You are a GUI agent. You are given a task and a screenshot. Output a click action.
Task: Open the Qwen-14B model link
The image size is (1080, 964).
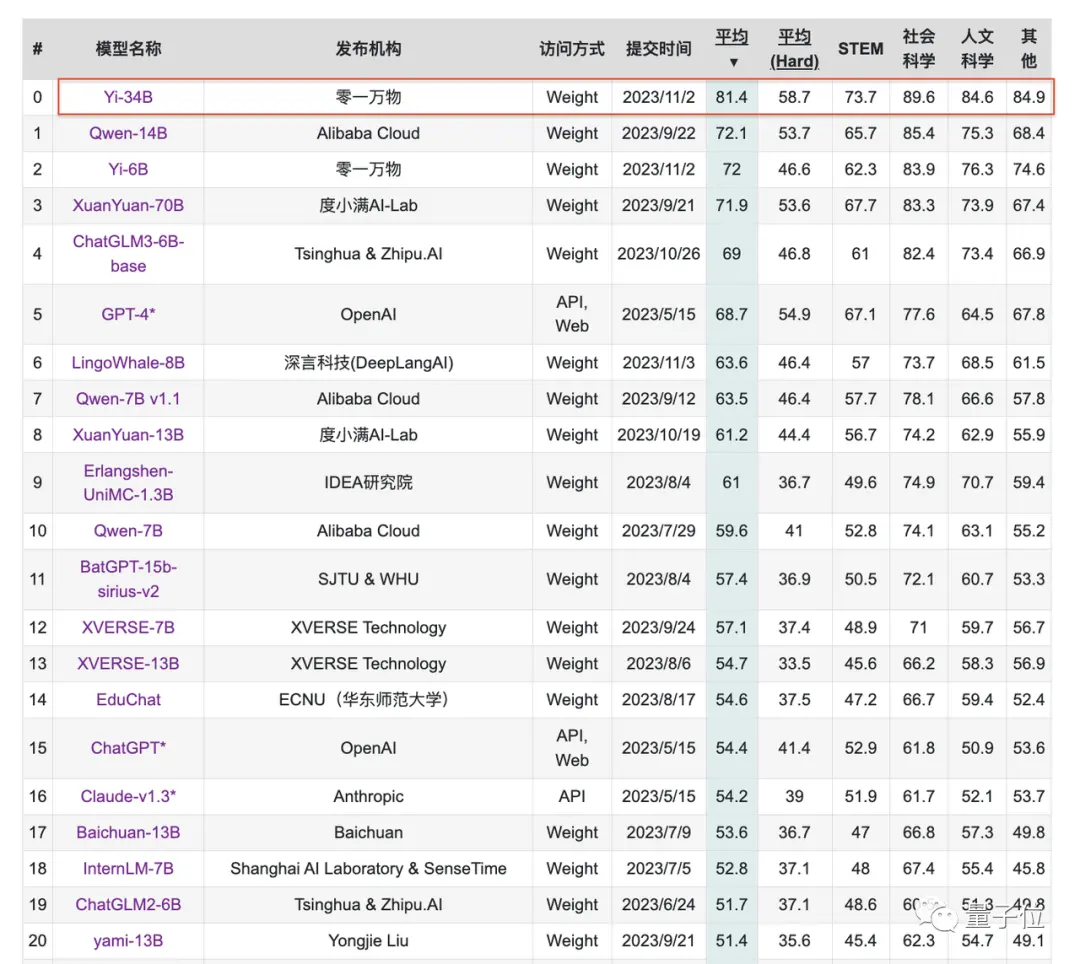(x=128, y=133)
